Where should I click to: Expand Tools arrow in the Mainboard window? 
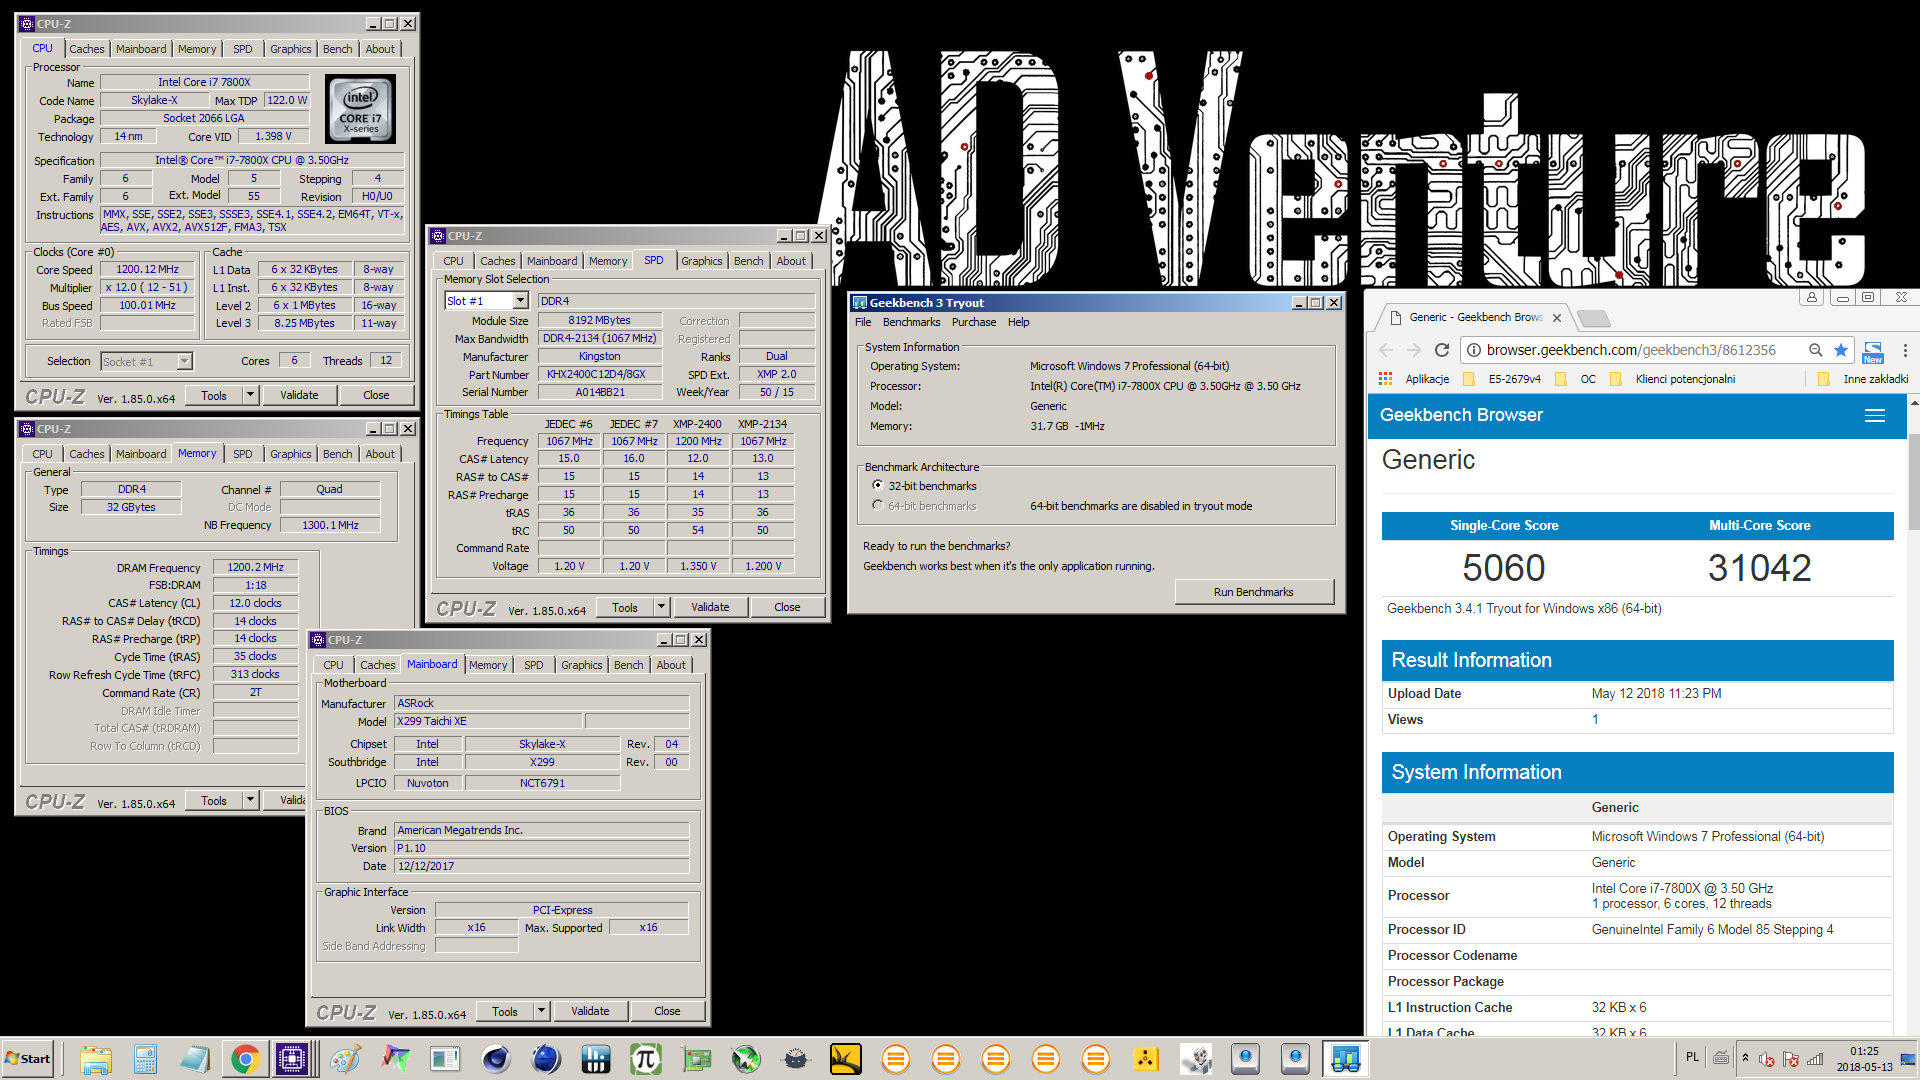541,1011
